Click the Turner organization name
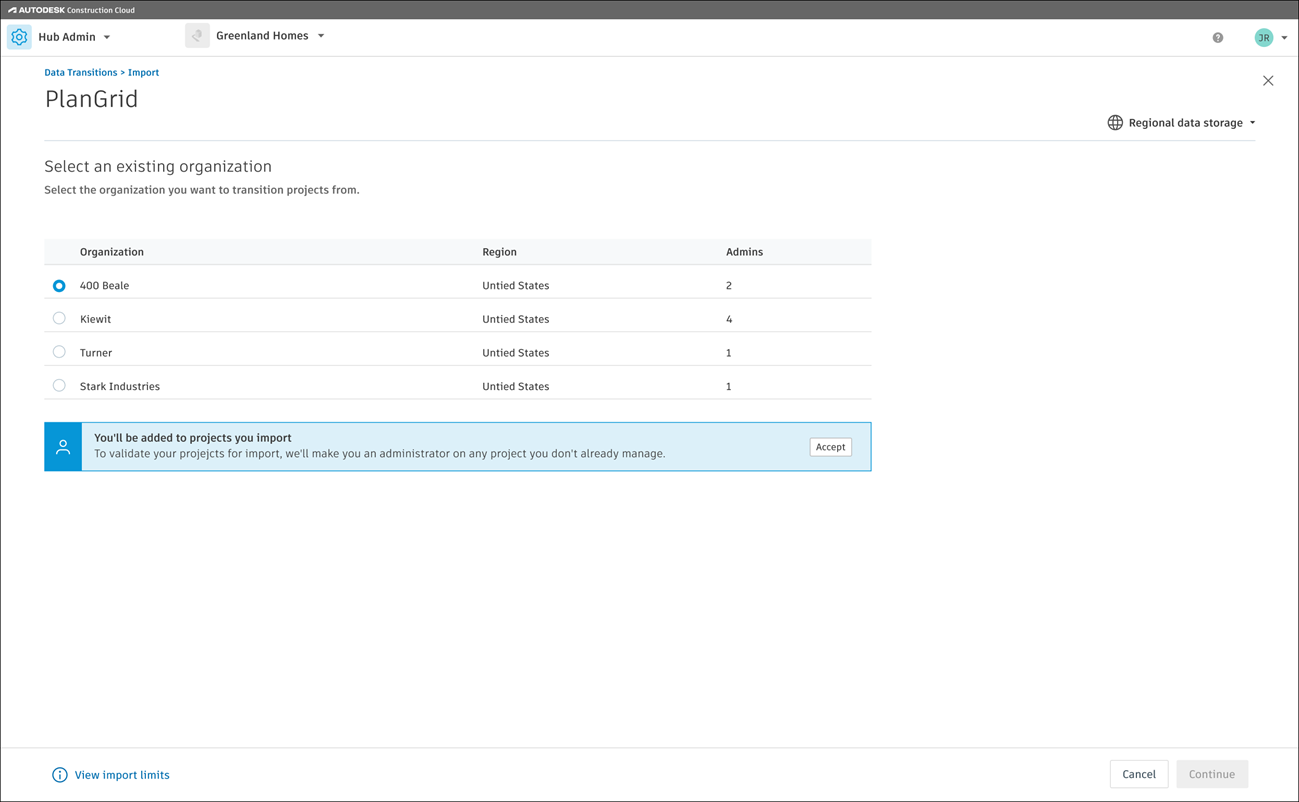The height and width of the screenshot is (802, 1299). [x=96, y=353]
